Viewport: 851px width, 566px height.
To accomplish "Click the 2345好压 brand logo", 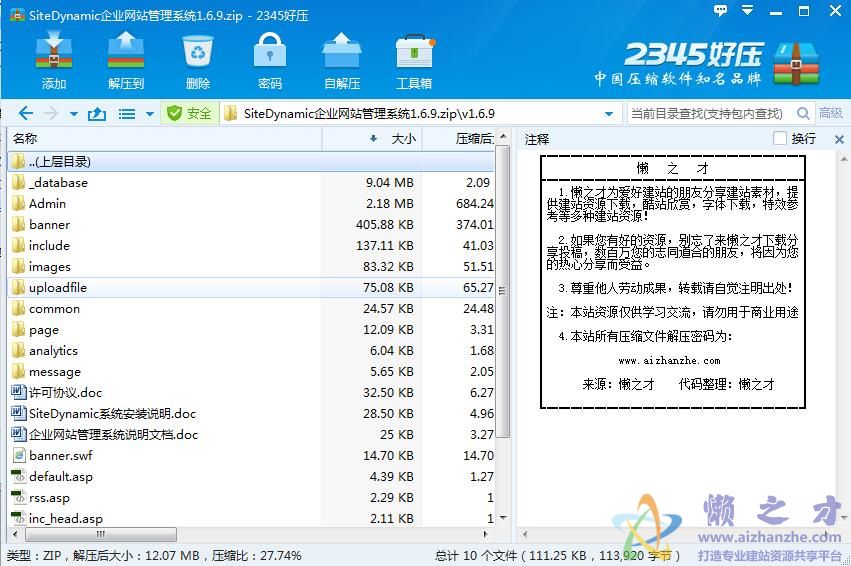I will coord(706,63).
